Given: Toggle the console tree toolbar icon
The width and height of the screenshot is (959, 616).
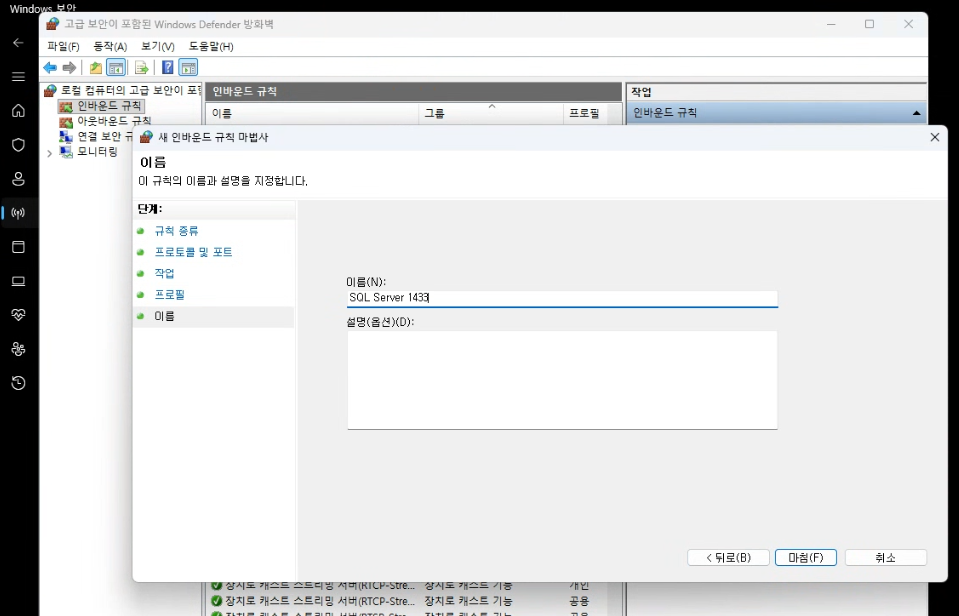Looking at the screenshot, I should (116, 67).
